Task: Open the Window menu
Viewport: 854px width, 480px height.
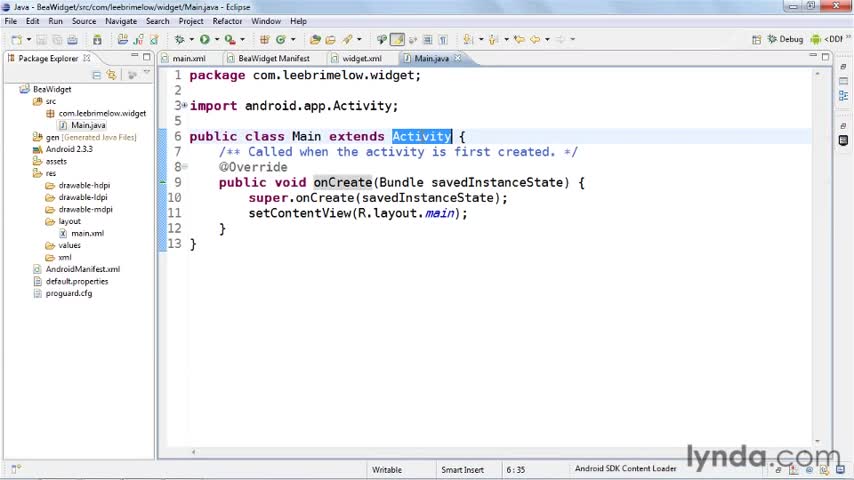Action: (x=266, y=21)
